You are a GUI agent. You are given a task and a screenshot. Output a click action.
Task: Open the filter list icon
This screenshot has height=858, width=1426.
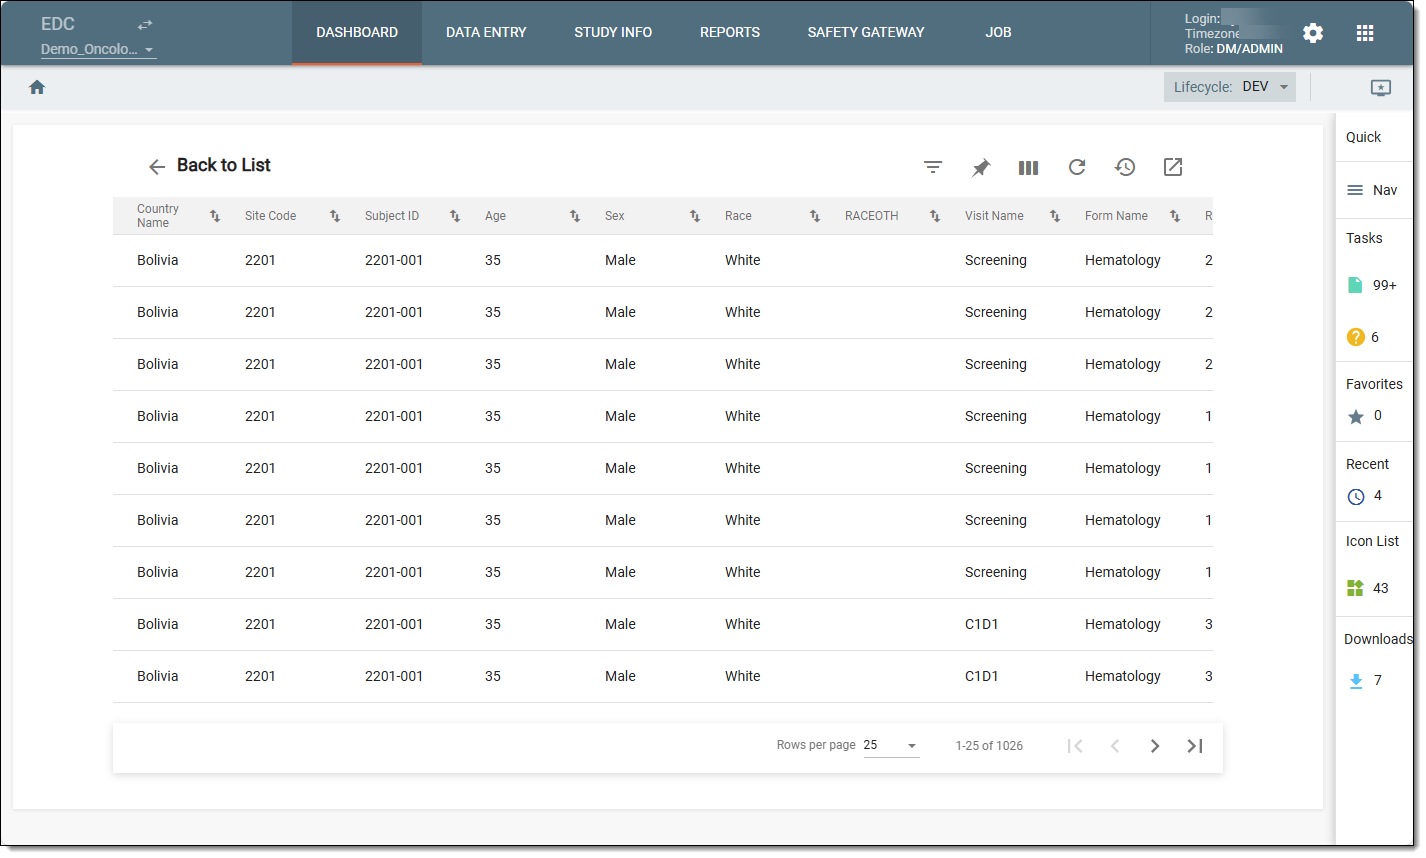(933, 167)
